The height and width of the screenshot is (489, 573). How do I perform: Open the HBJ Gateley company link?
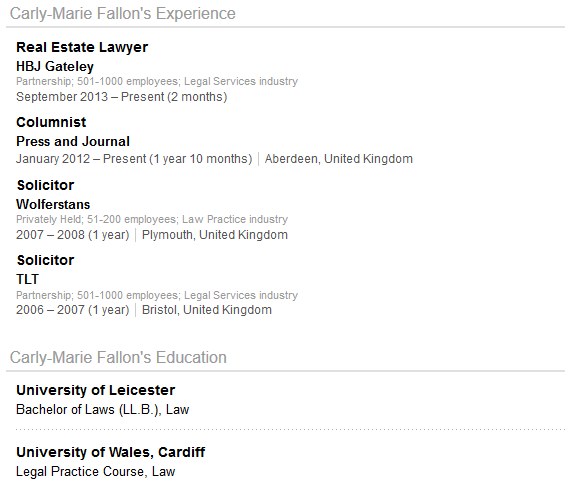click(55, 67)
